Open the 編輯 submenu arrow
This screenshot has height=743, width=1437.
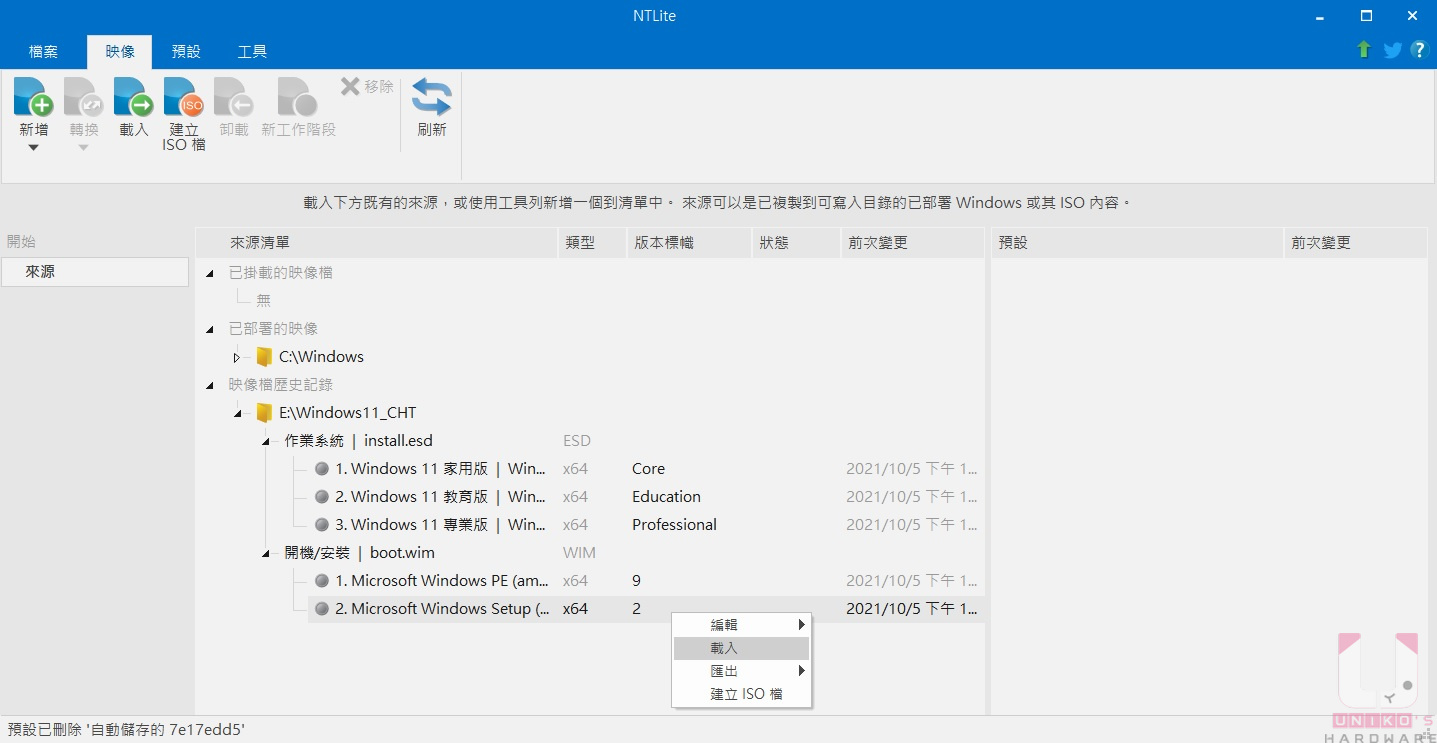(802, 625)
